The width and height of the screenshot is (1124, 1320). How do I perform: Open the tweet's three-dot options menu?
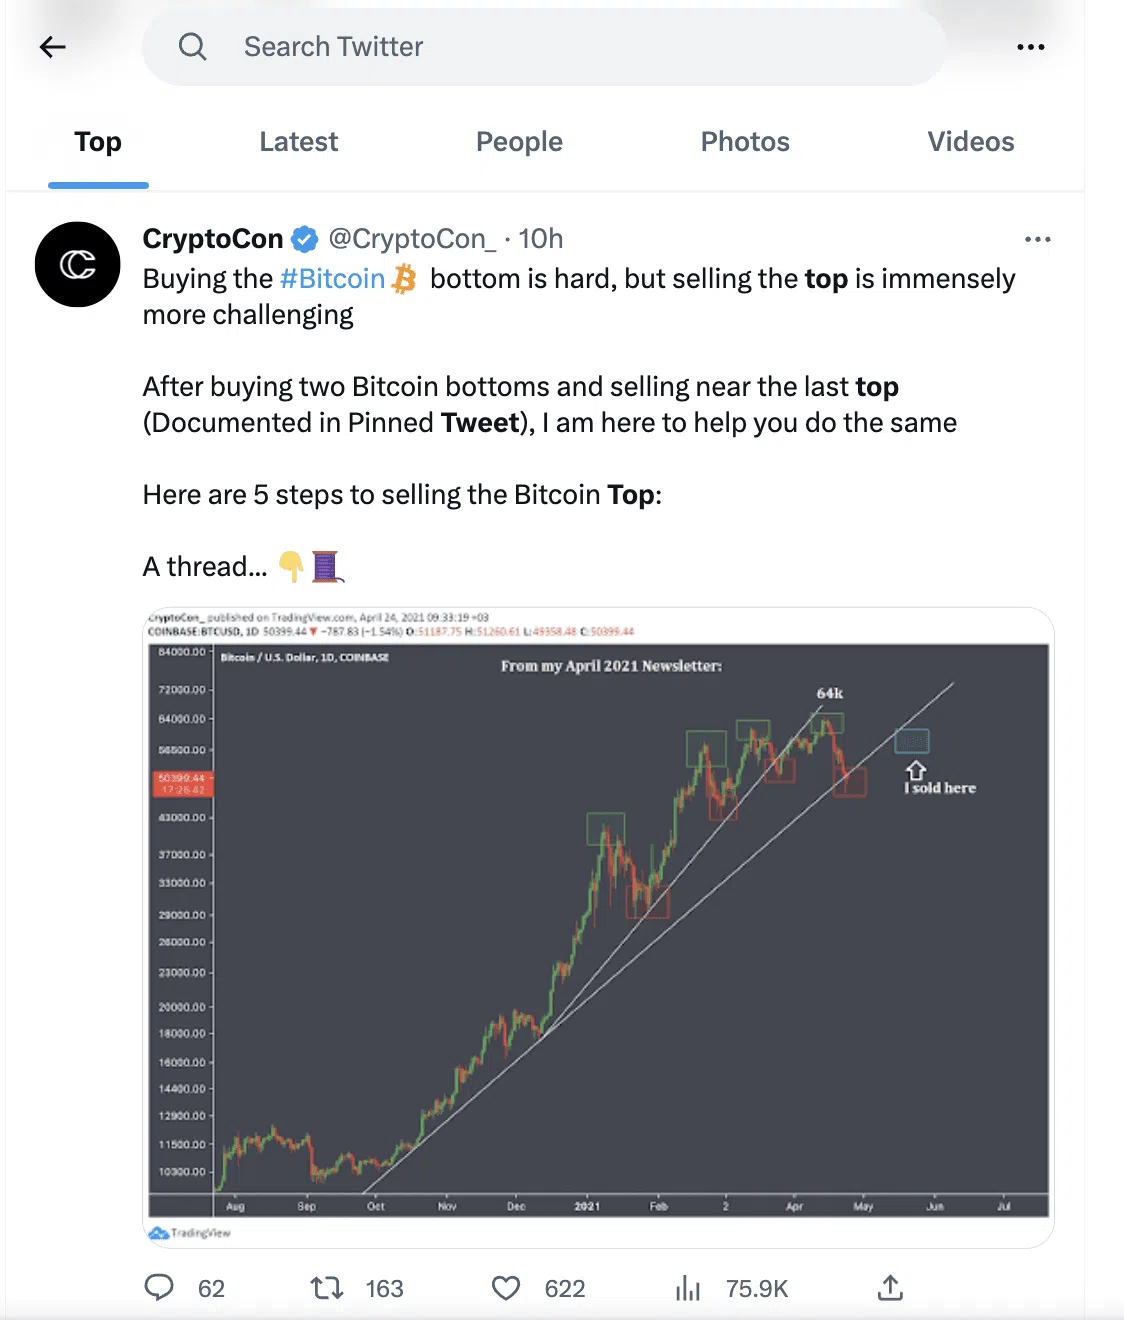(1037, 240)
